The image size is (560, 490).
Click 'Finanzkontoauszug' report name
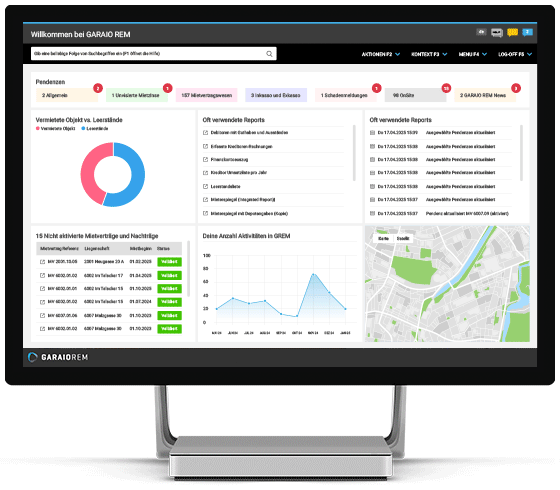coord(229,160)
